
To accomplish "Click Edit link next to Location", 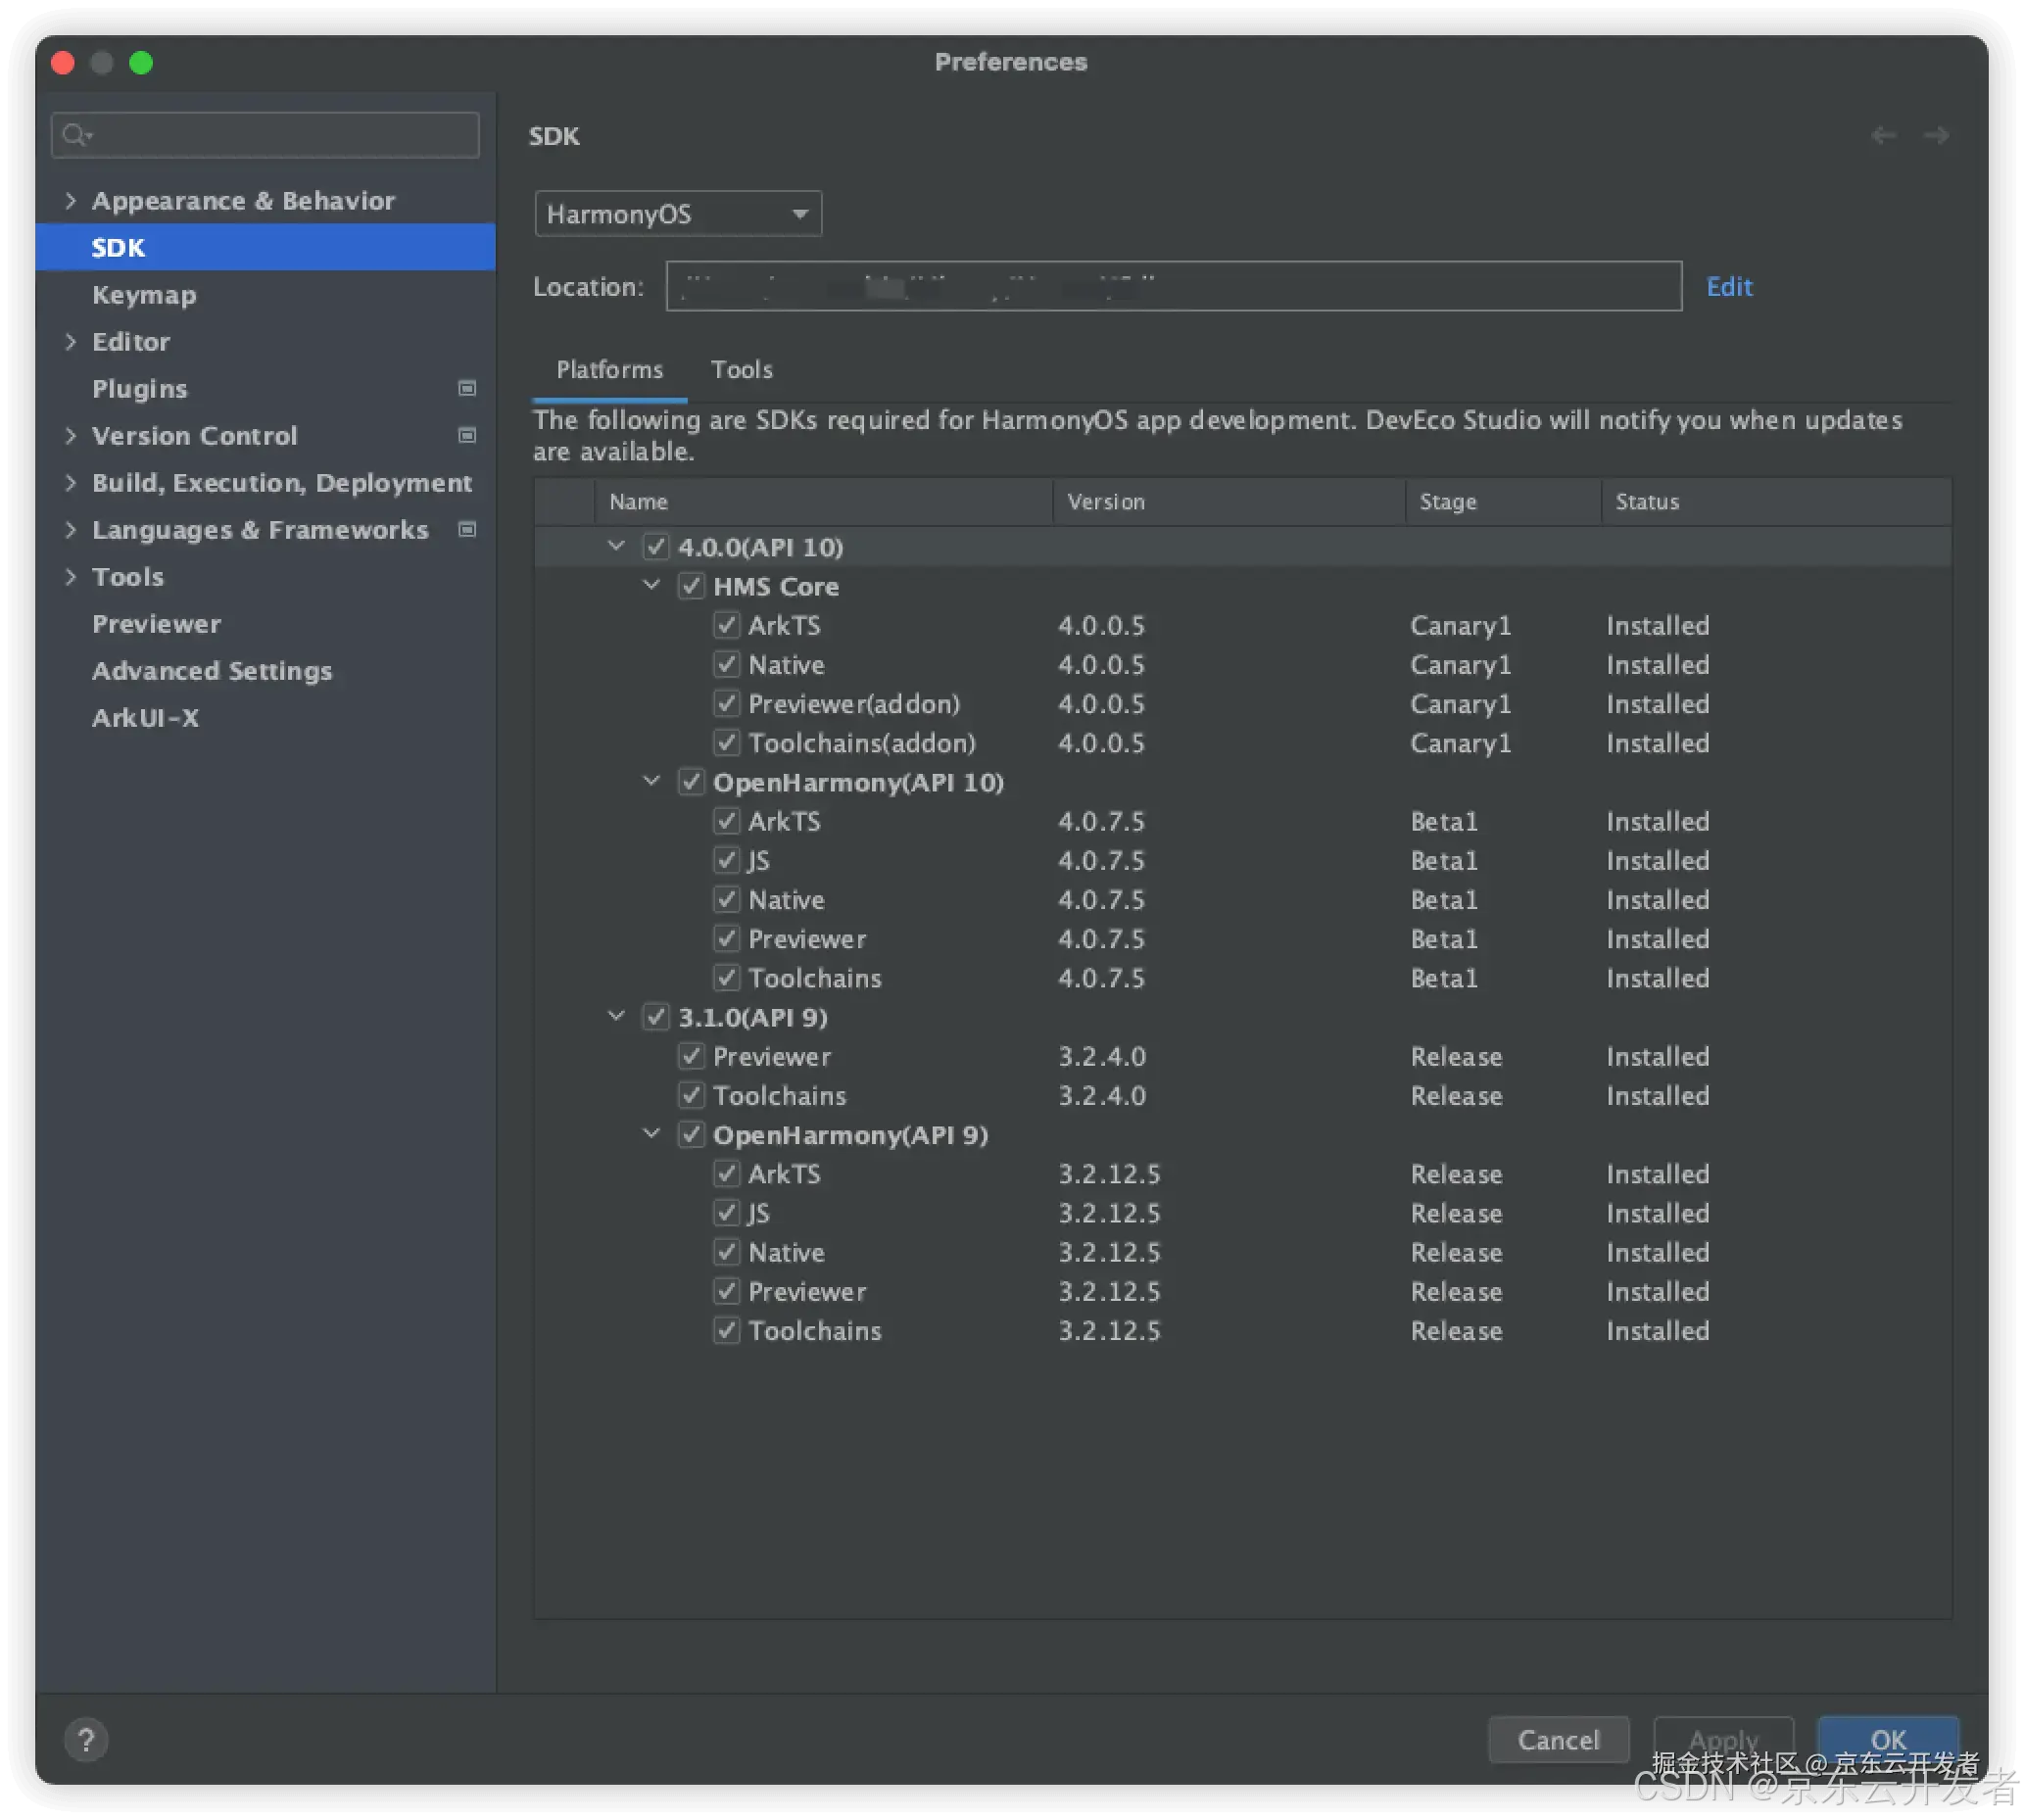I will (1729, 287).
